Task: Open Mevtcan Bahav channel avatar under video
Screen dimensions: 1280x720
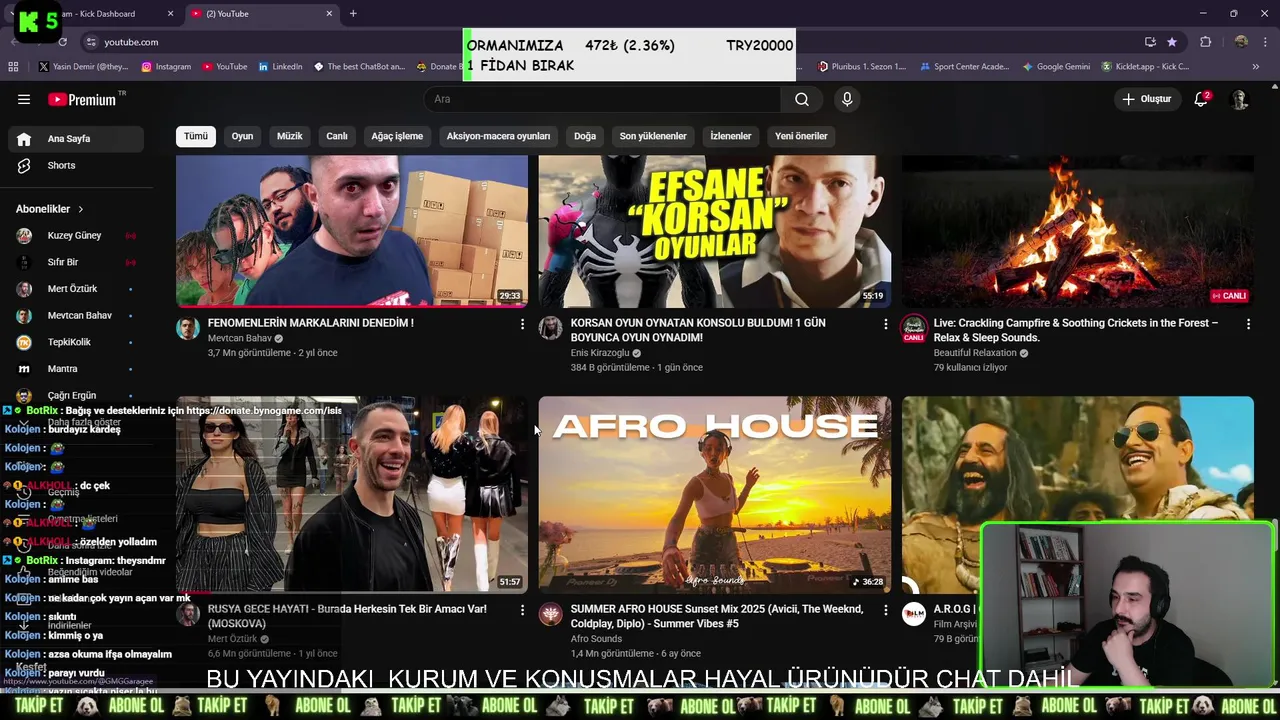Action: [x=188, y=328]
